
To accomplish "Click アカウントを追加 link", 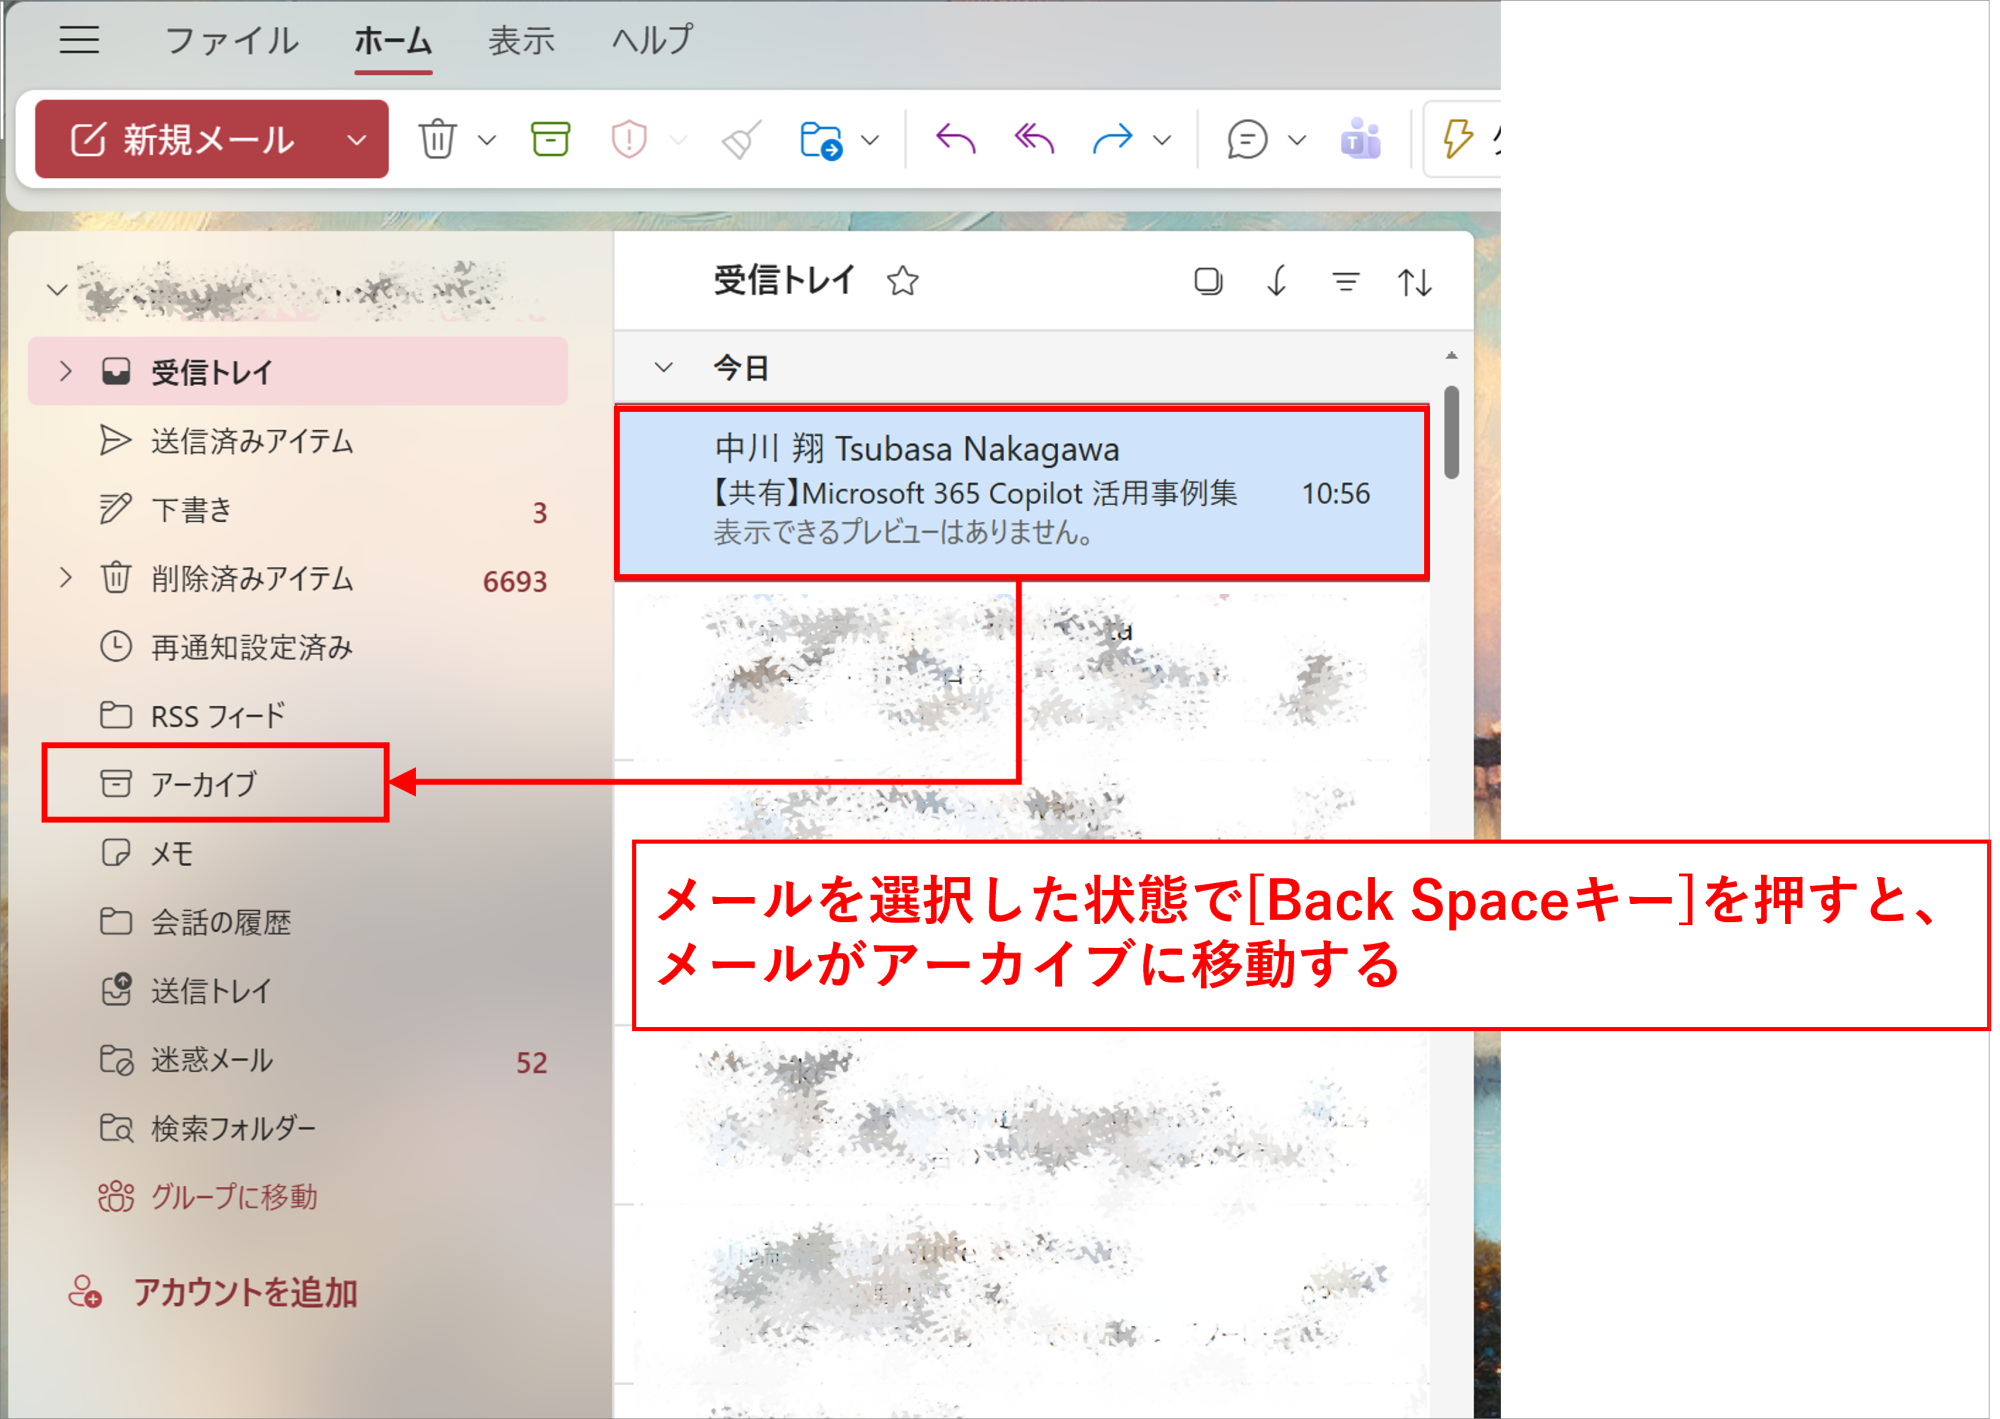I will (x=245, y=1292).
